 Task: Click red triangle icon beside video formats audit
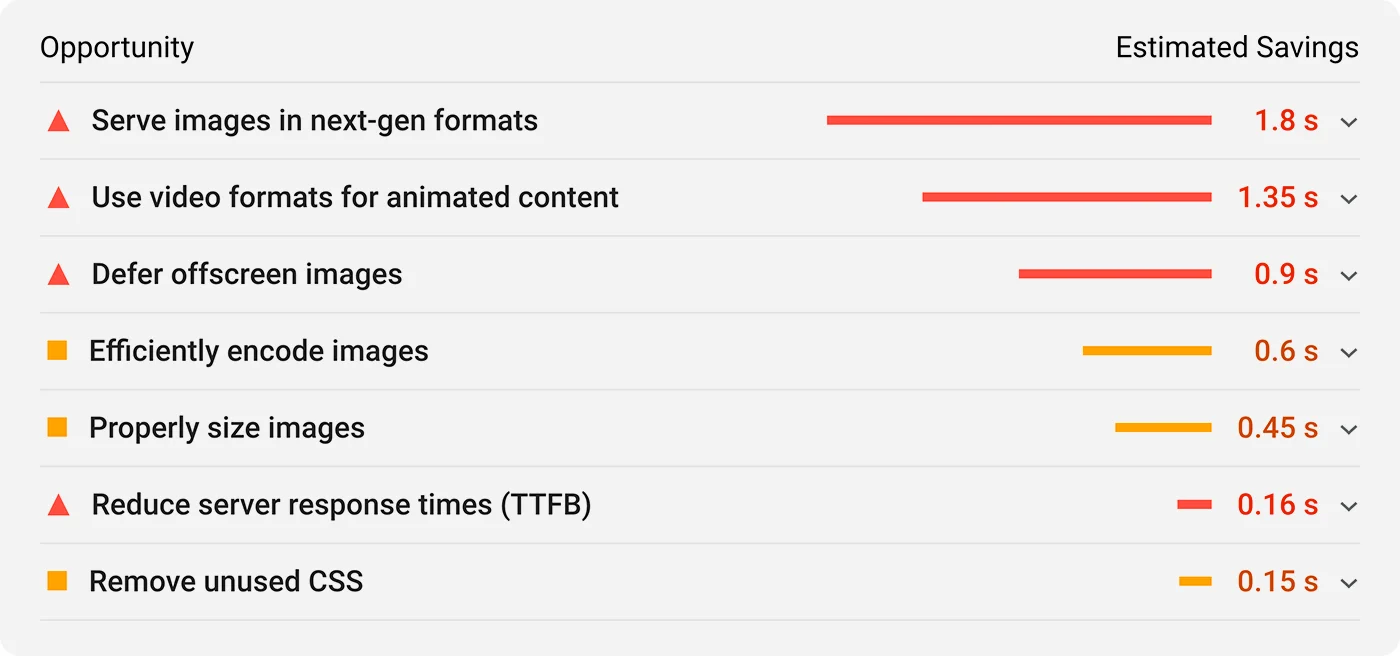(x=59, y=198)
